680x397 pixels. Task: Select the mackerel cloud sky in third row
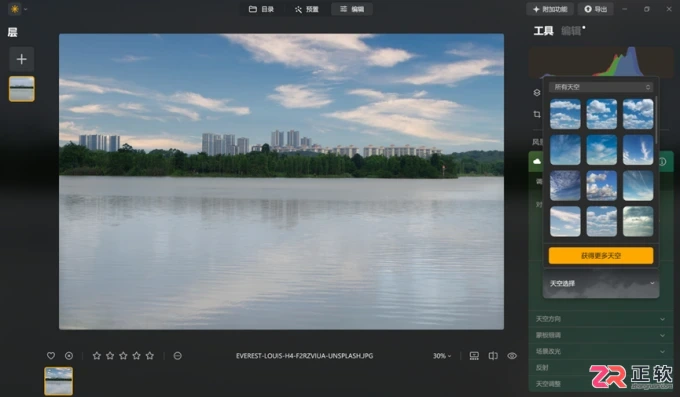click(565, 186)
